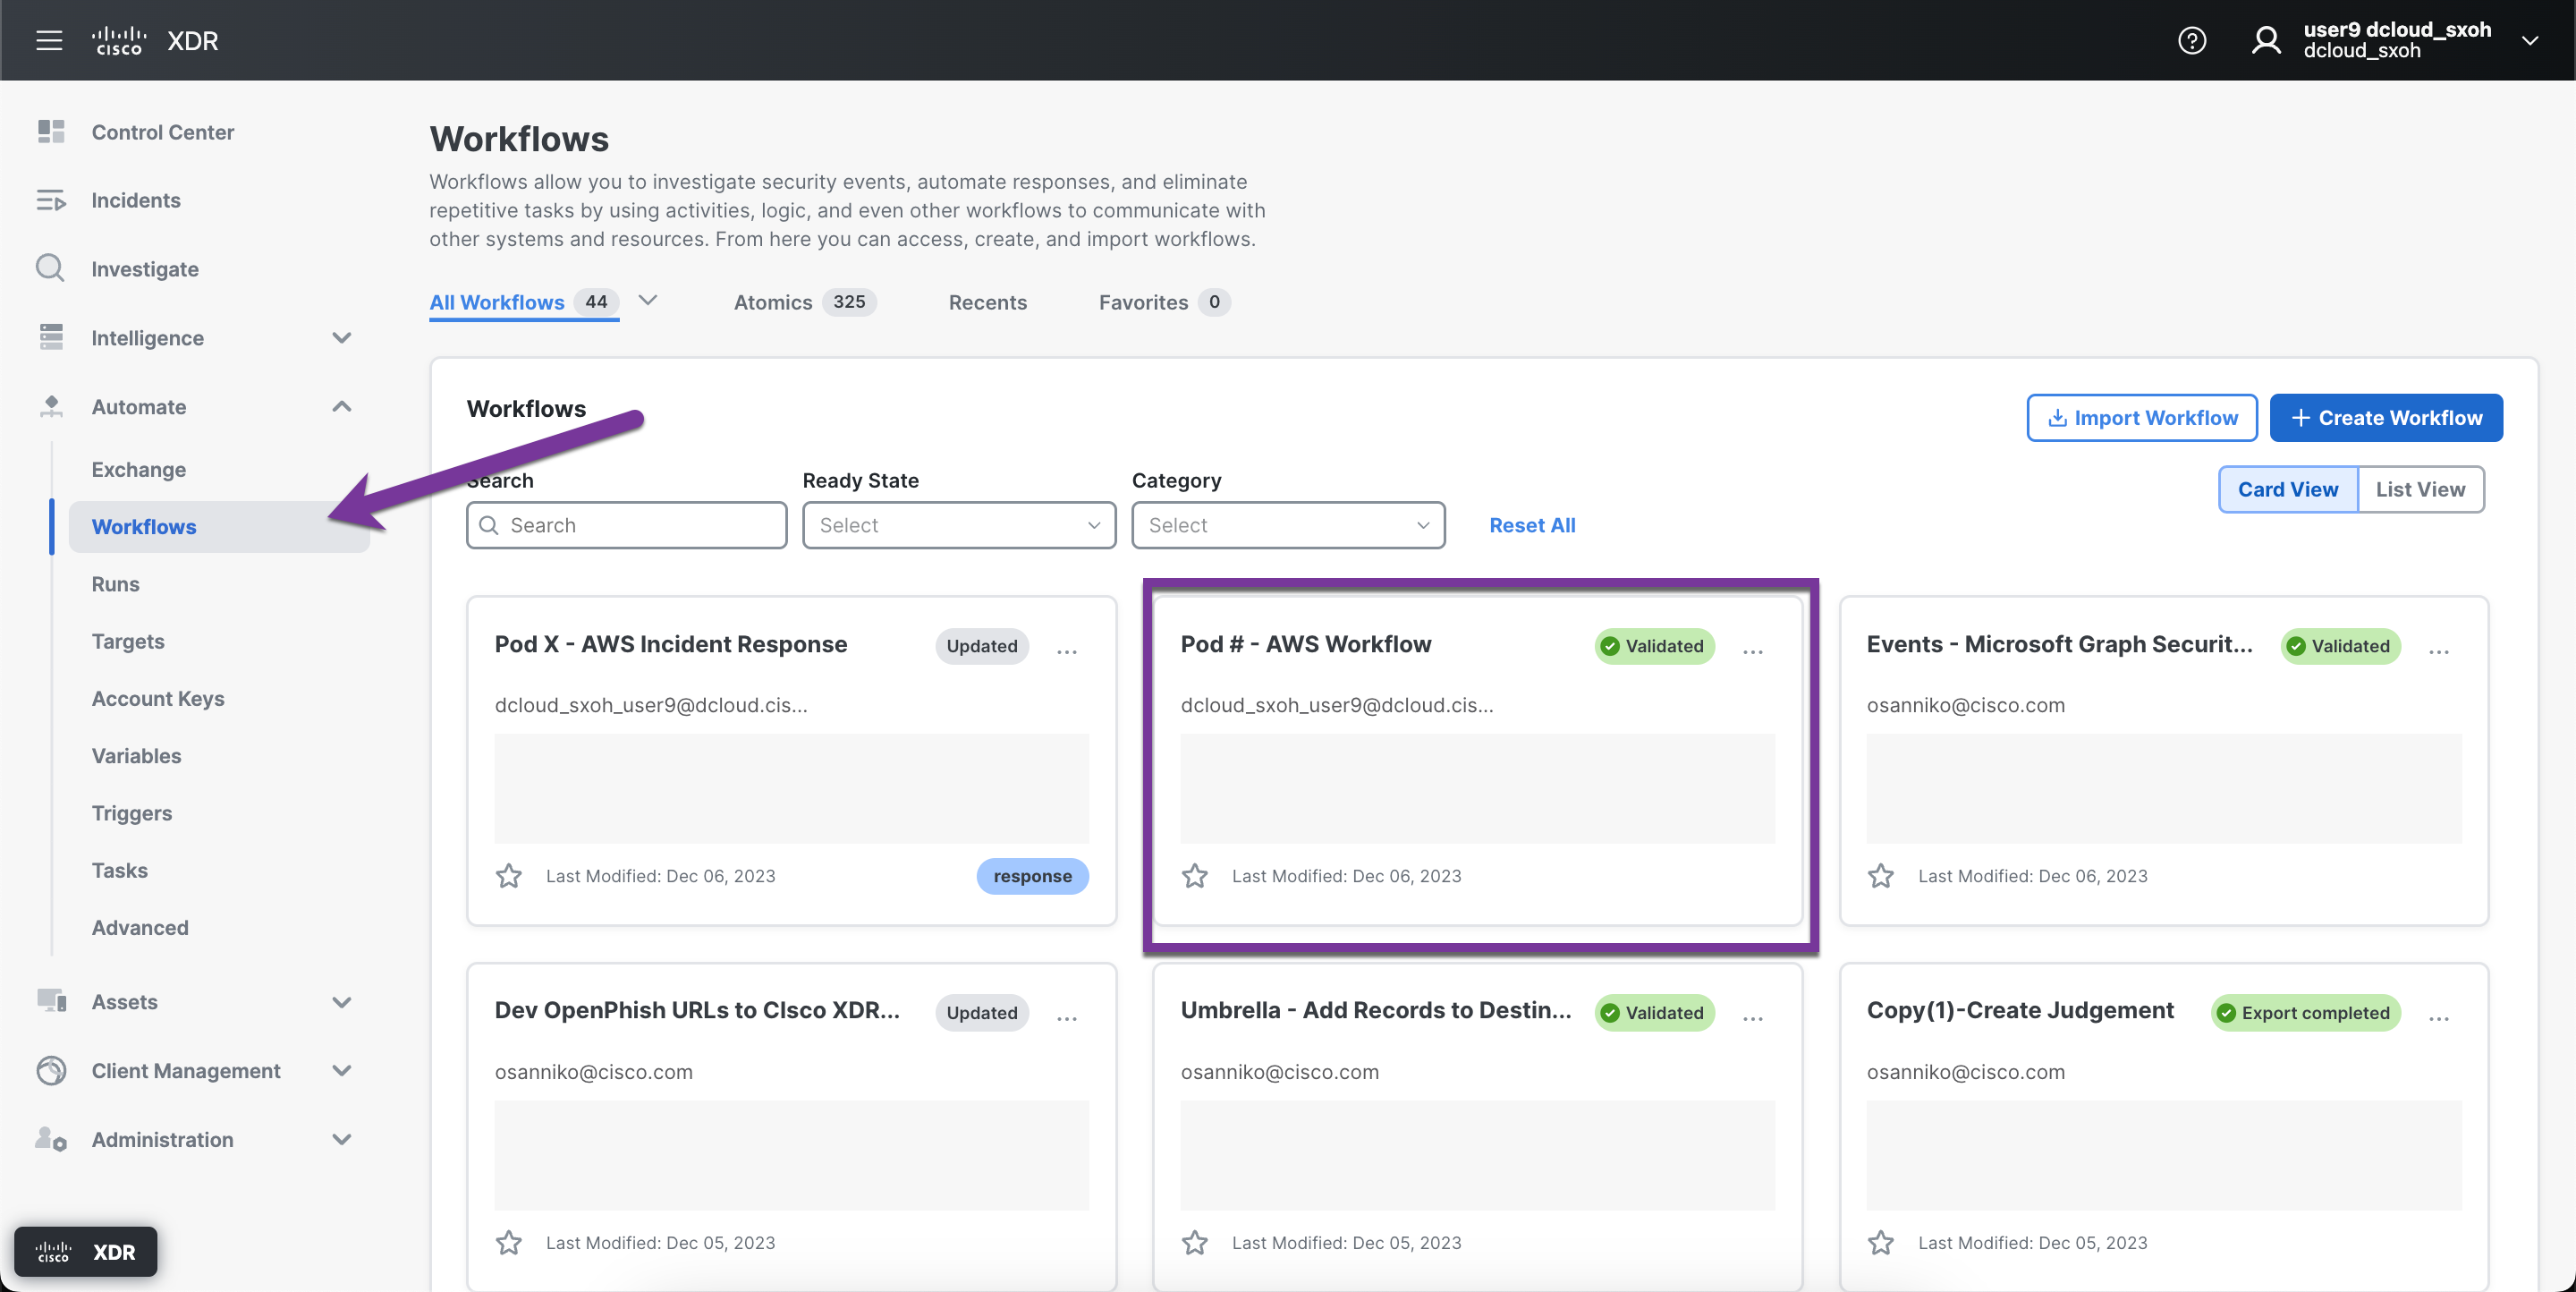Favorite the Pod # - AWS Workflow star
The width and height of the screenshot is (2576, 1292).
[x=1194, y=876]
